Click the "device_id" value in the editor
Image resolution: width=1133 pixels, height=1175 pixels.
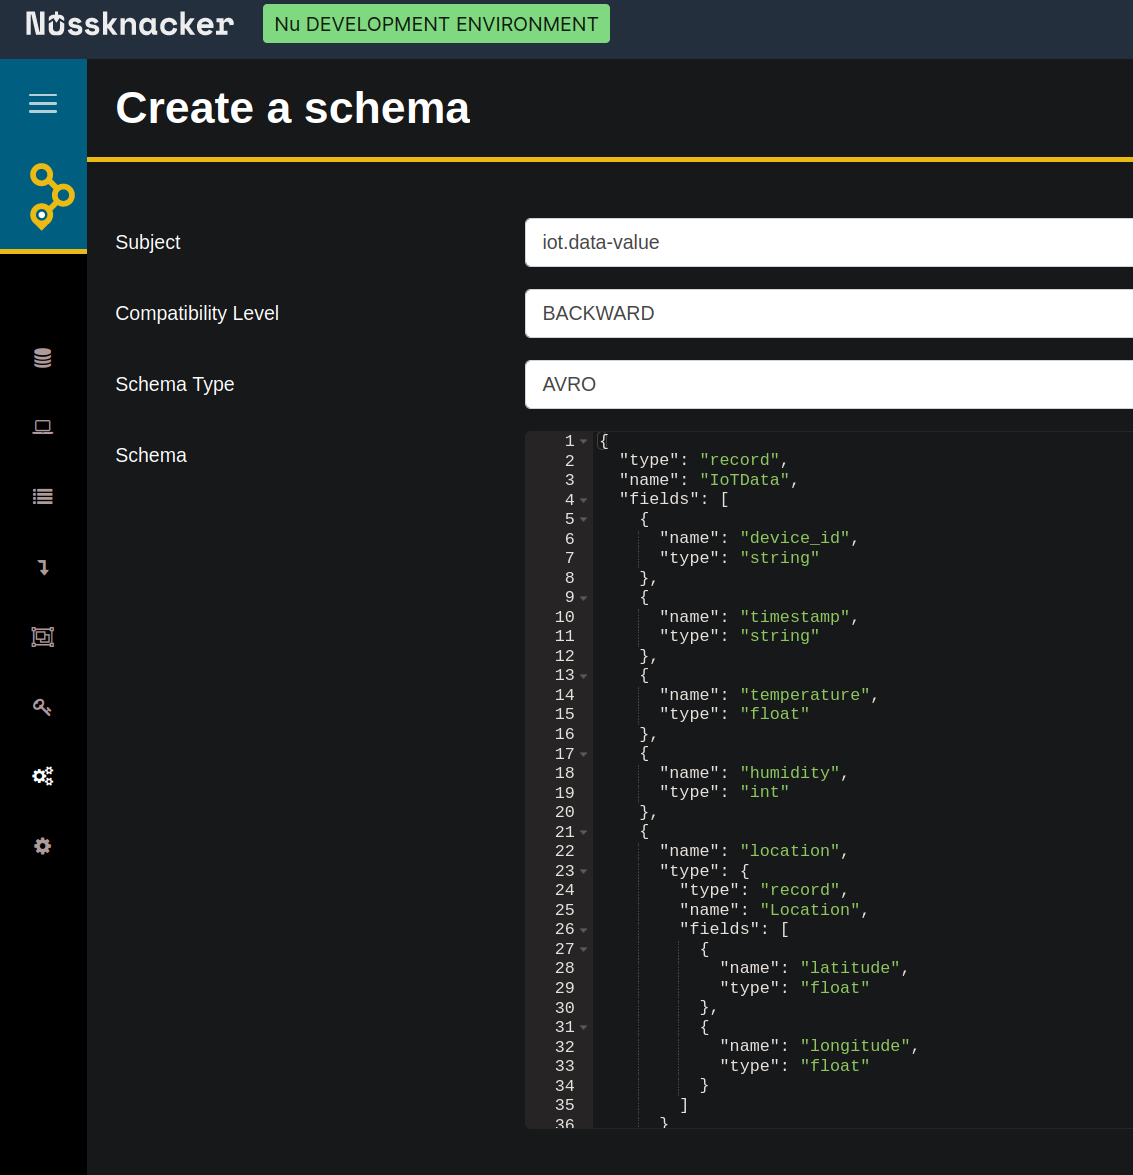point(795,538)
